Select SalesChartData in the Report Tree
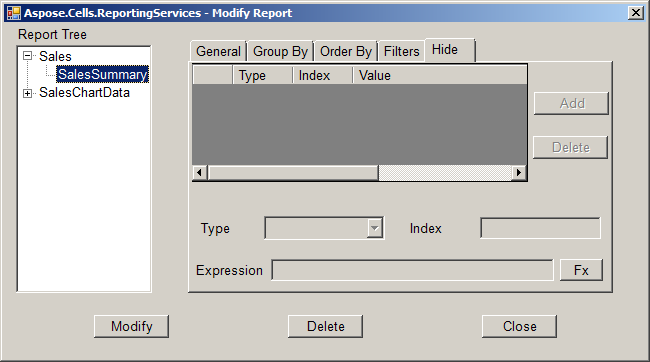 [x=84, y=92]
